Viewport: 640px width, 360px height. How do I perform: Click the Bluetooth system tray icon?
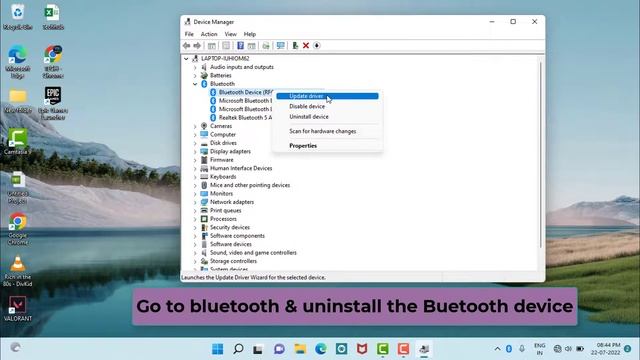509,349
